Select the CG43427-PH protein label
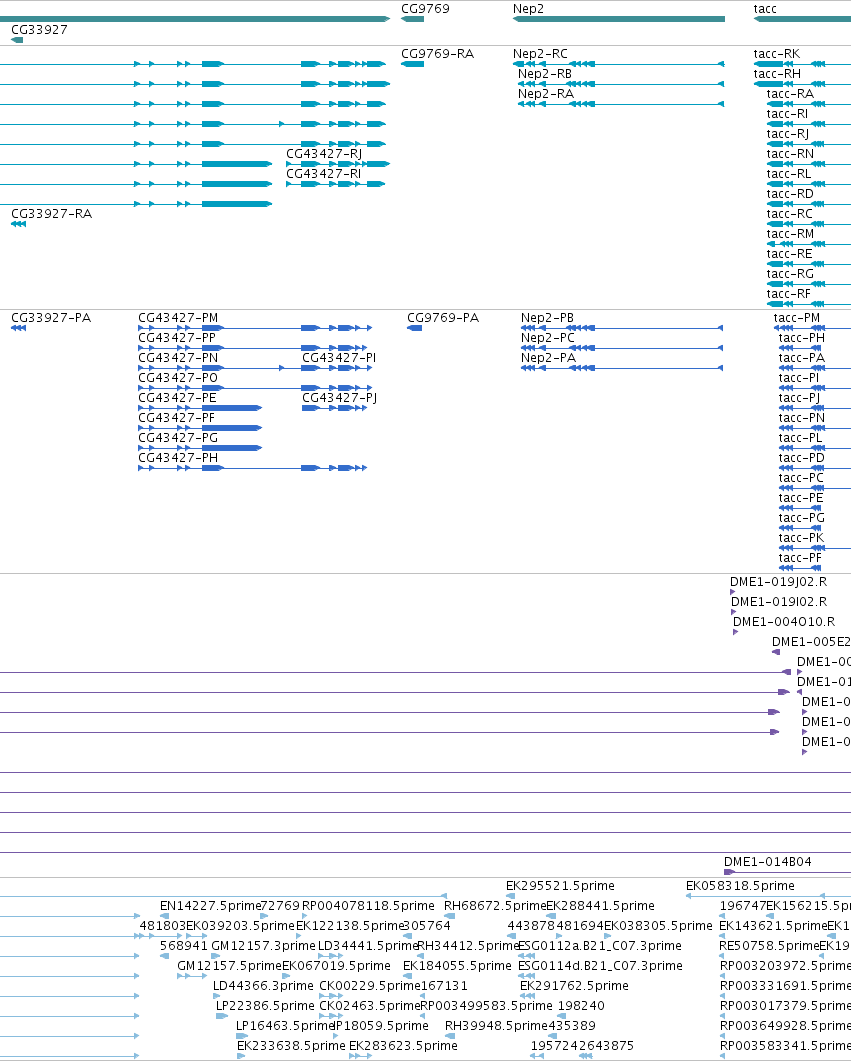The image size is (851, 1061). pos(178,457)
